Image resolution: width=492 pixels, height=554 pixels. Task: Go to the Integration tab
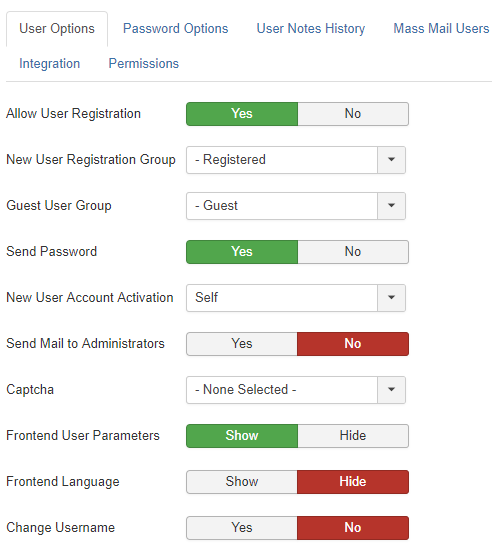click(x=49, y=64)
